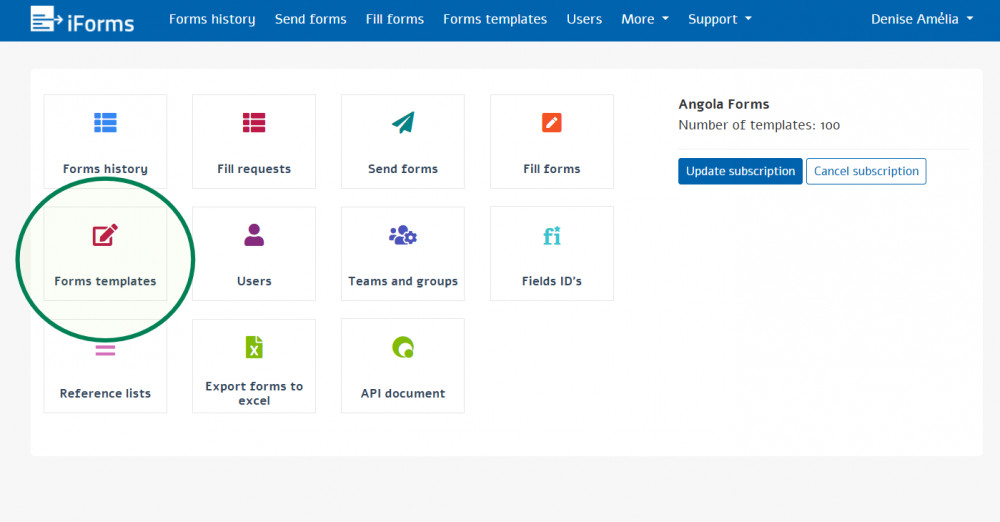Go to Forms history in the navbar
1000x522 pixels.
pyautogui.click(x=212, y=19)
